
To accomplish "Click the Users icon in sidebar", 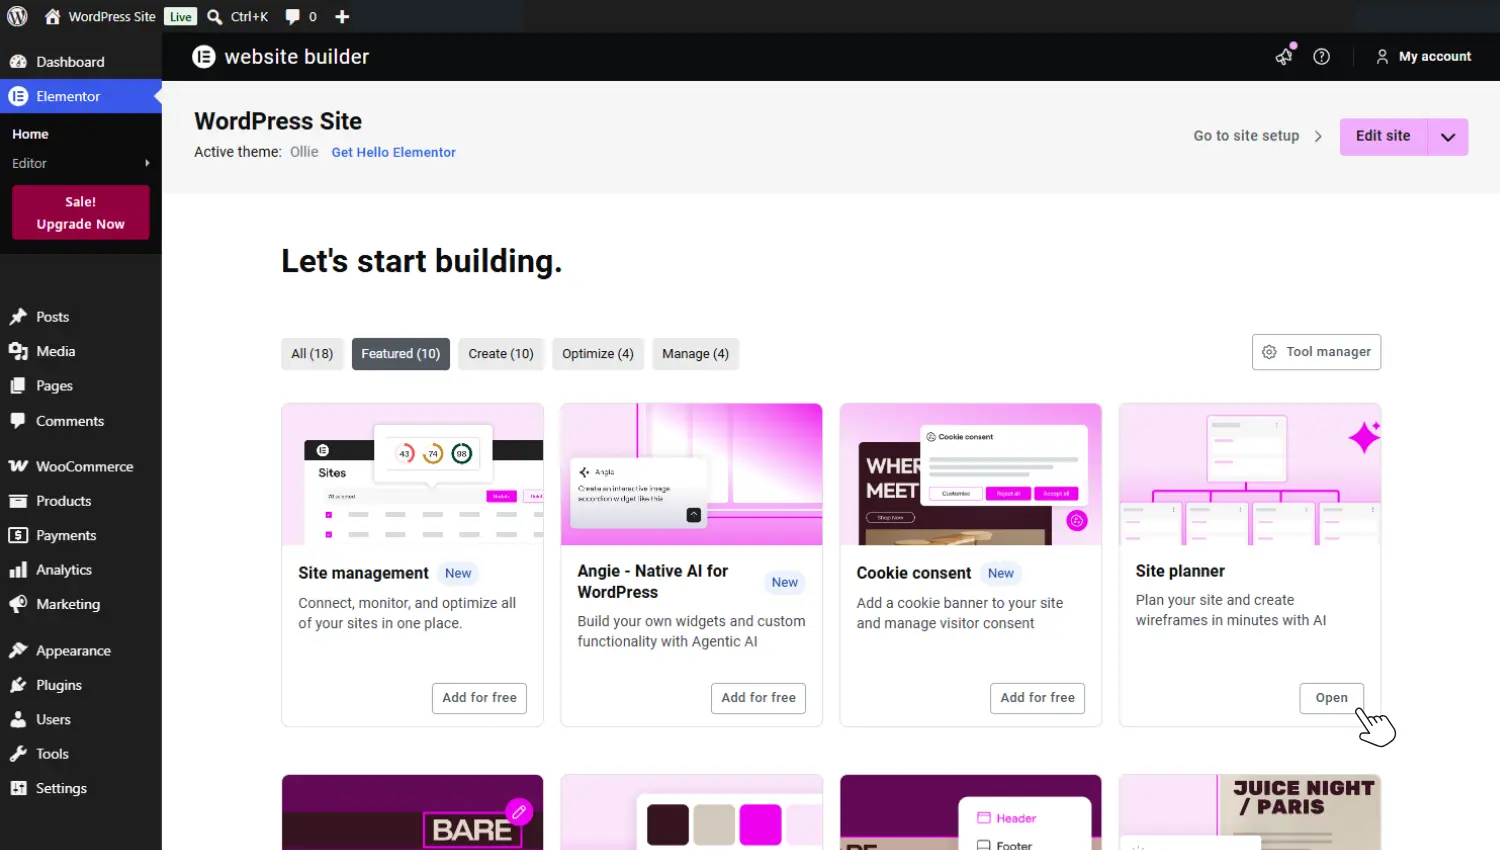I will click(x=18, y=719).
